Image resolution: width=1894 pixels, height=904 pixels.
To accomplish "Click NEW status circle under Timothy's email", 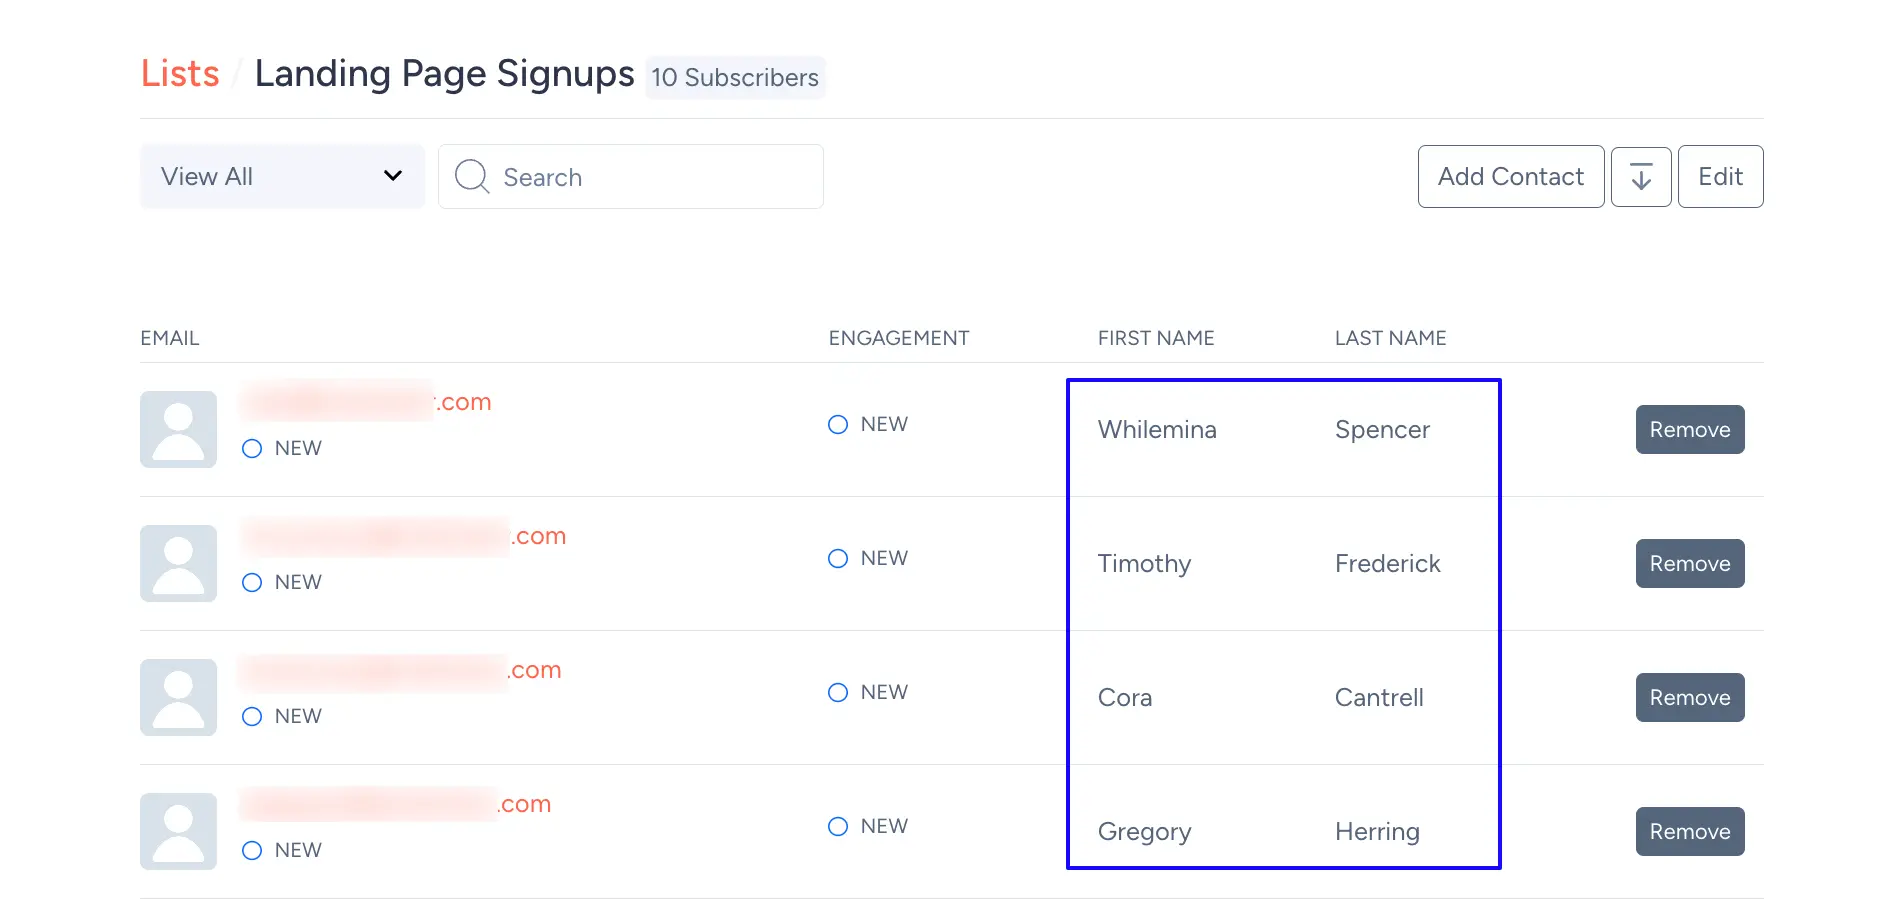I will [x=252, y=582].
